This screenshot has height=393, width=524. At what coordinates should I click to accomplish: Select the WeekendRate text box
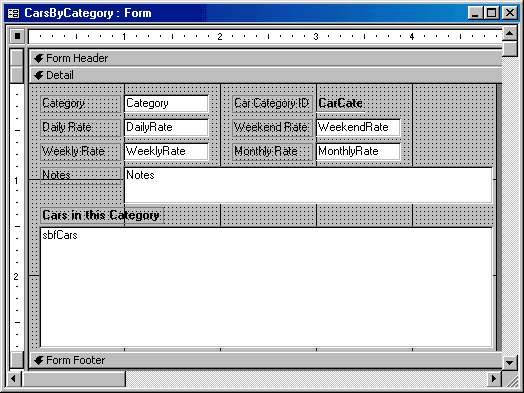[x=358, y=127]
